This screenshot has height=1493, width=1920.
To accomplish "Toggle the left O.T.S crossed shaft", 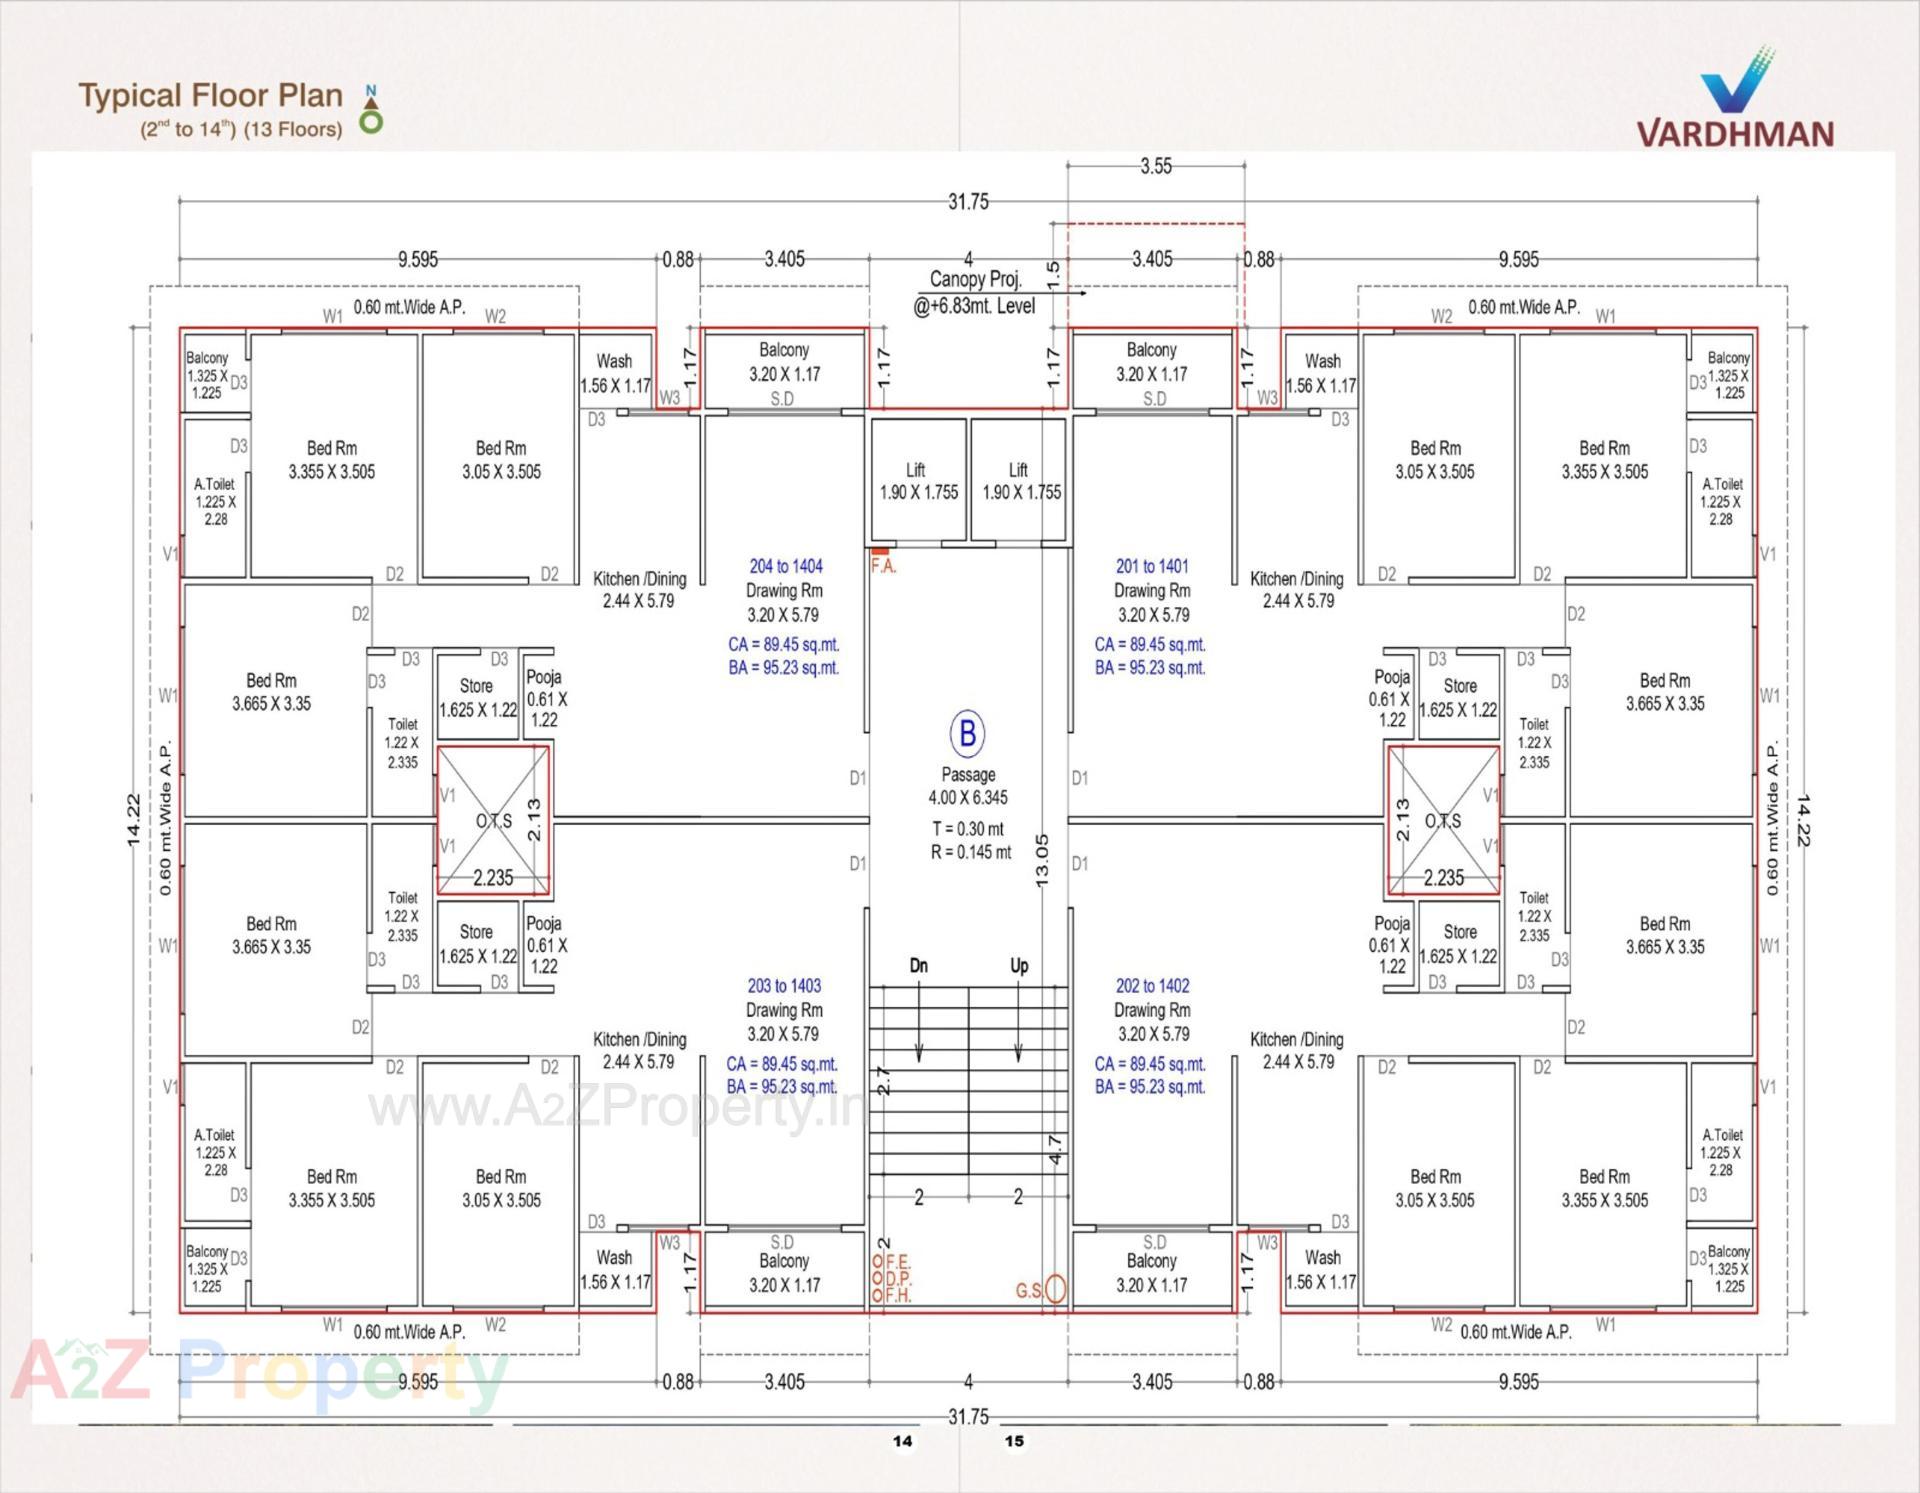I will click(492, 820).
